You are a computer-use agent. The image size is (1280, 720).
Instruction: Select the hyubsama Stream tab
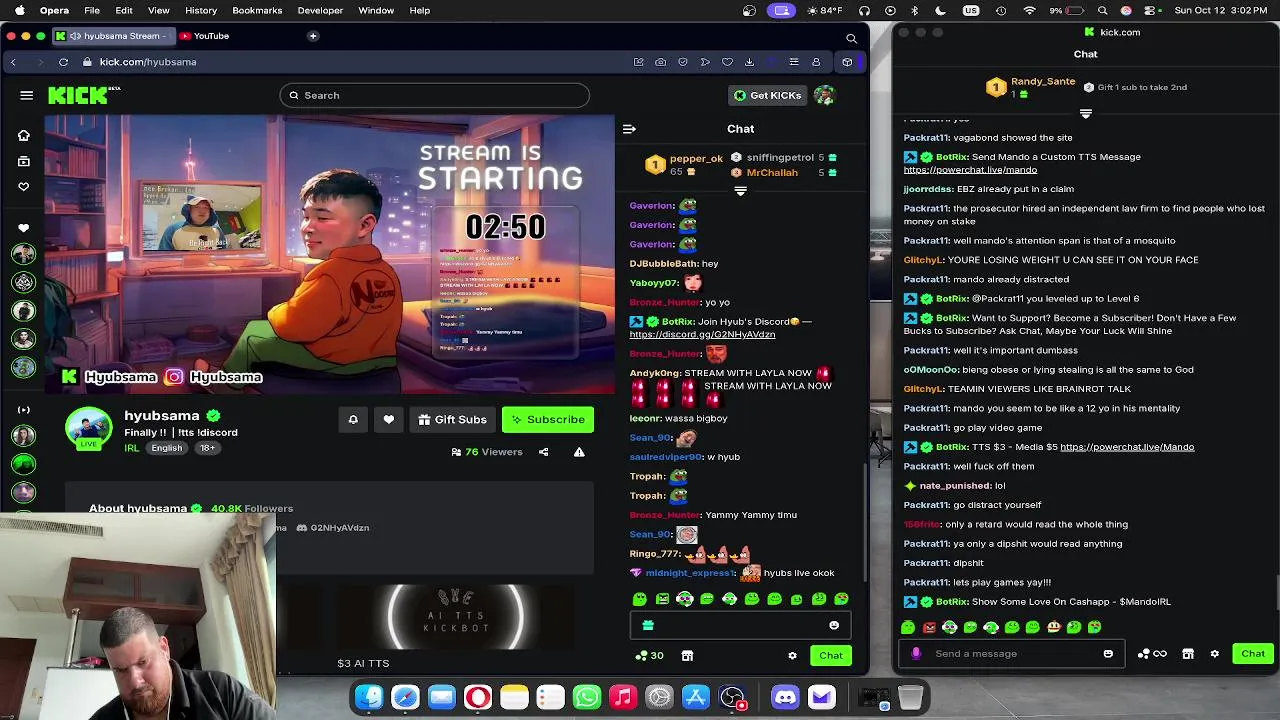click(112, 36)
